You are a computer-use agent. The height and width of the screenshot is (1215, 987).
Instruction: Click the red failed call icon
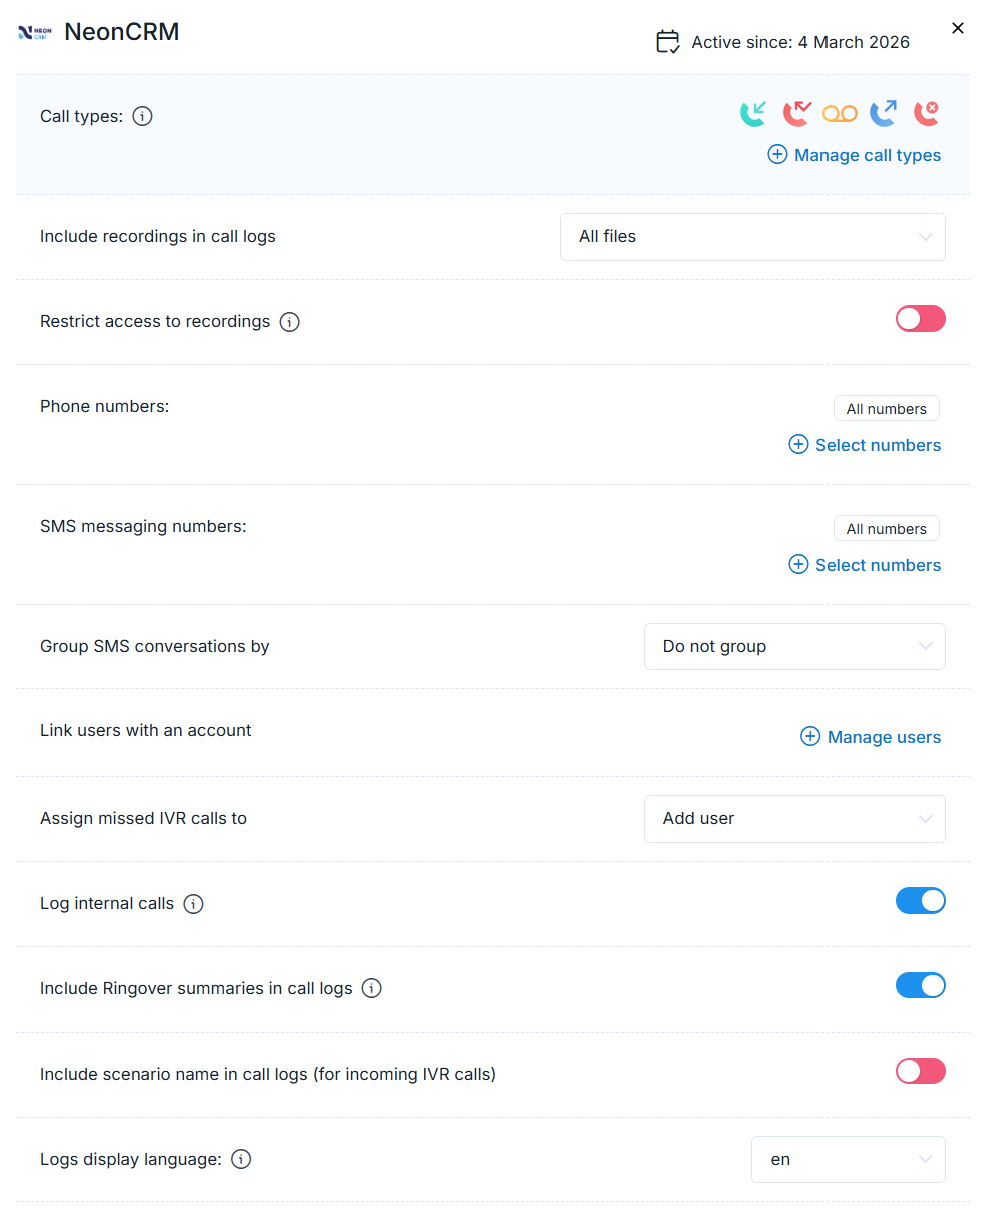927,114
